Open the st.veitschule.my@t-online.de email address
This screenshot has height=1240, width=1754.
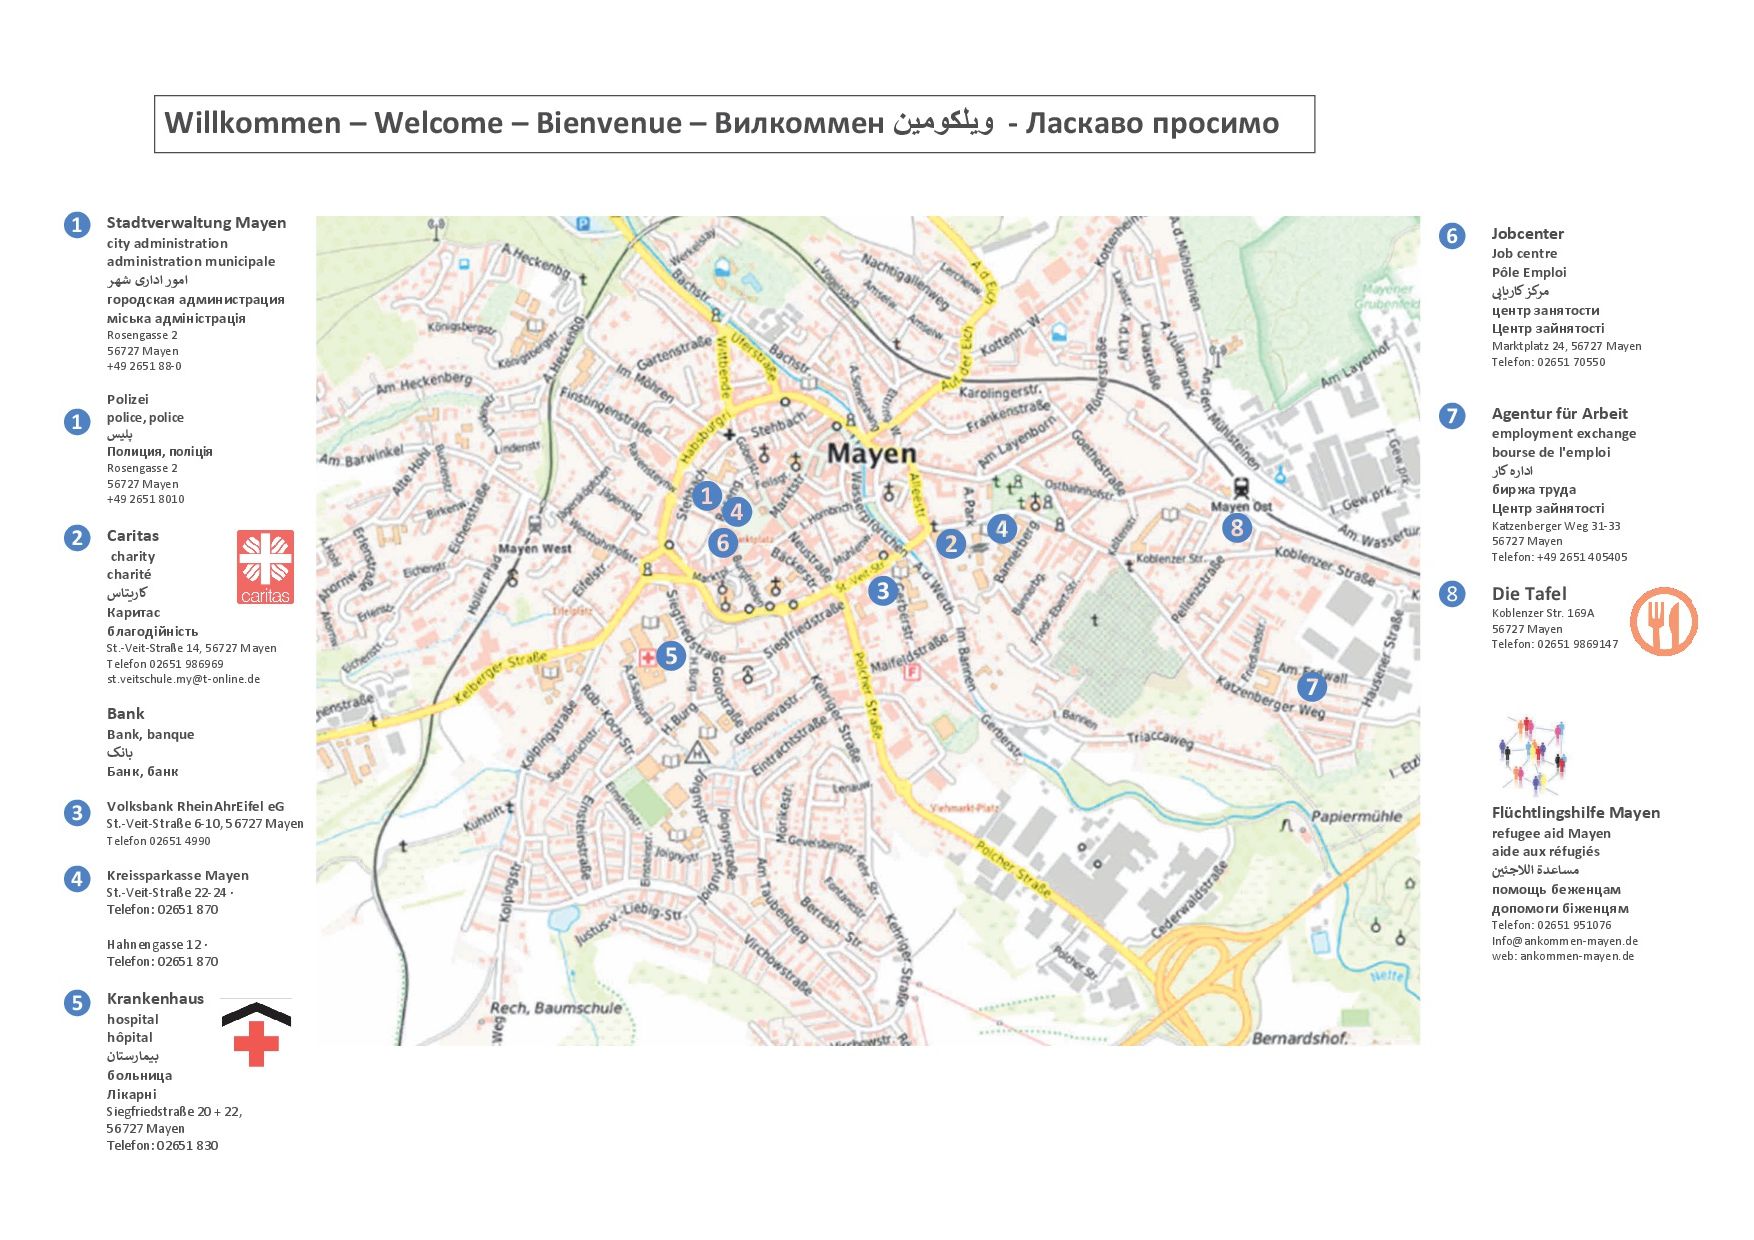pyautogui.click(x=183, y=679)
